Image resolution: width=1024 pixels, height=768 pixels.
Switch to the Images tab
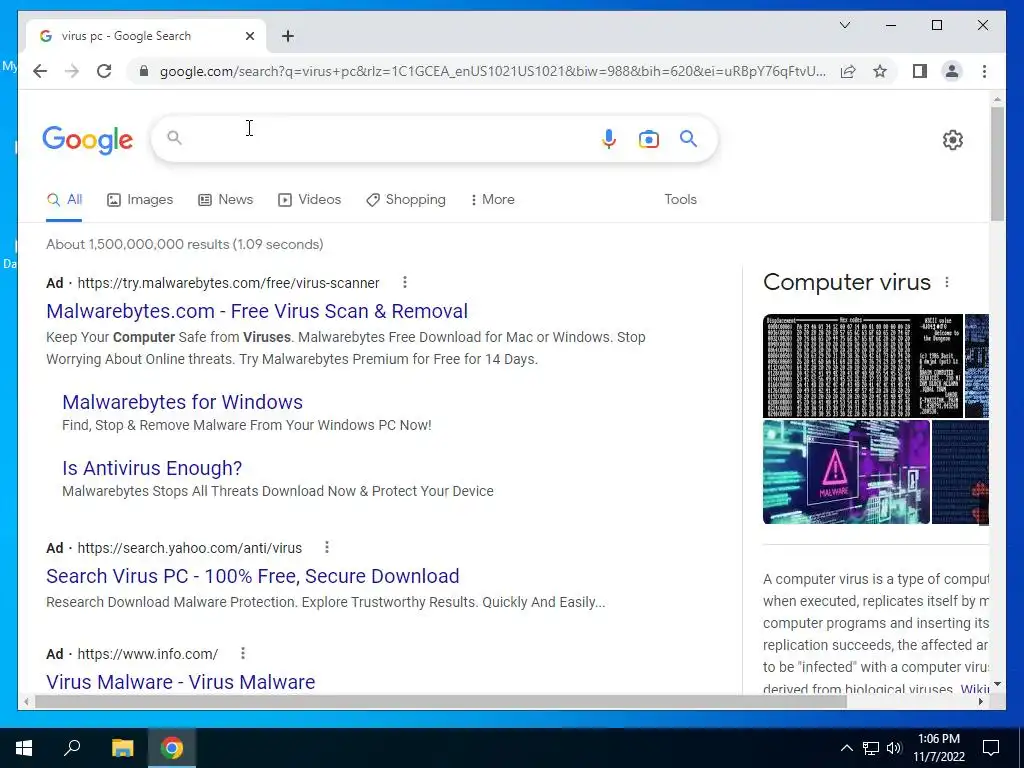click(140, 199)
